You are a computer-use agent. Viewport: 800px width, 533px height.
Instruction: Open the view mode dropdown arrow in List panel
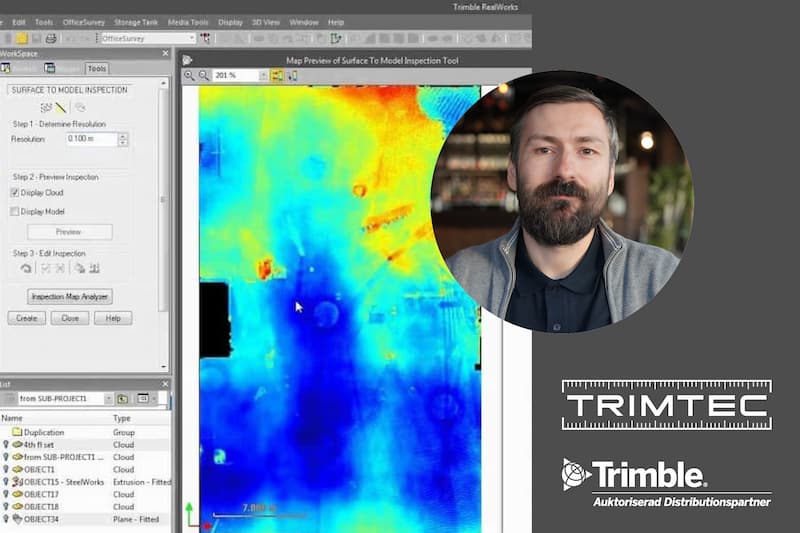(154, 399)
